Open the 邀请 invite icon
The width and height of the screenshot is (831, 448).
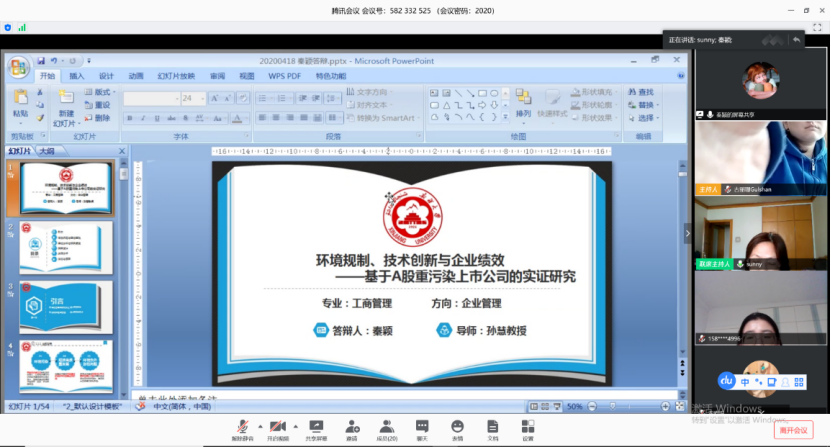352,430
